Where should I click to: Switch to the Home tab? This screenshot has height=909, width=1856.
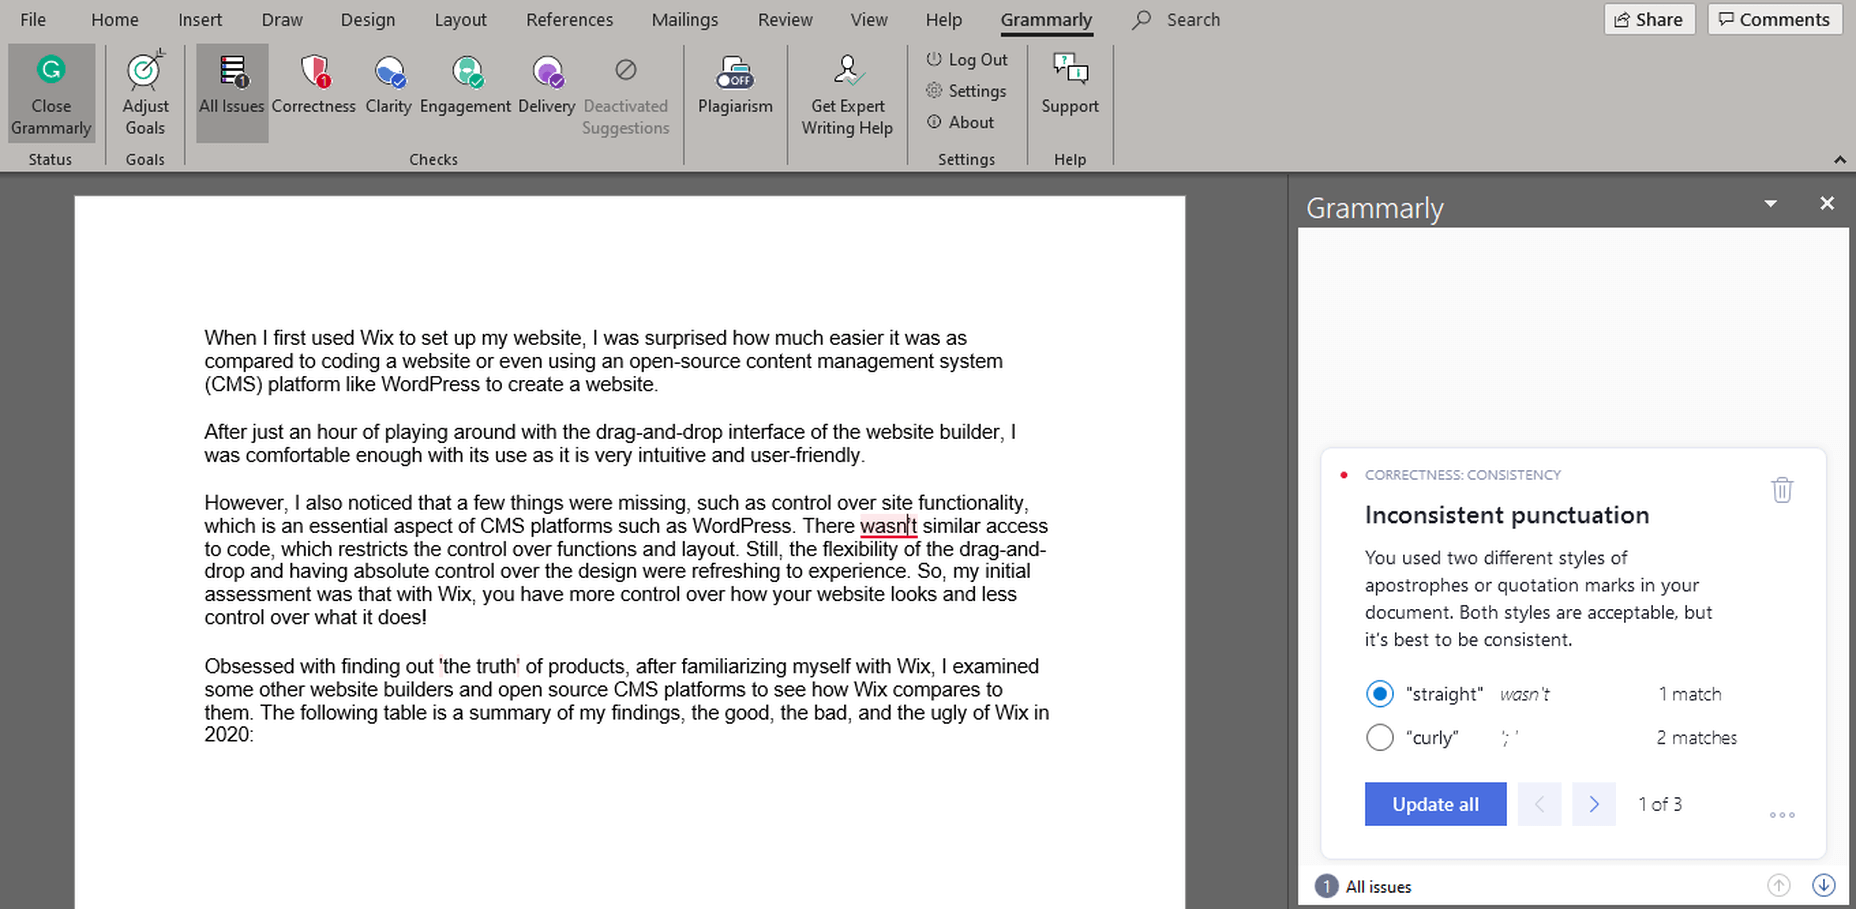point(115,20)
